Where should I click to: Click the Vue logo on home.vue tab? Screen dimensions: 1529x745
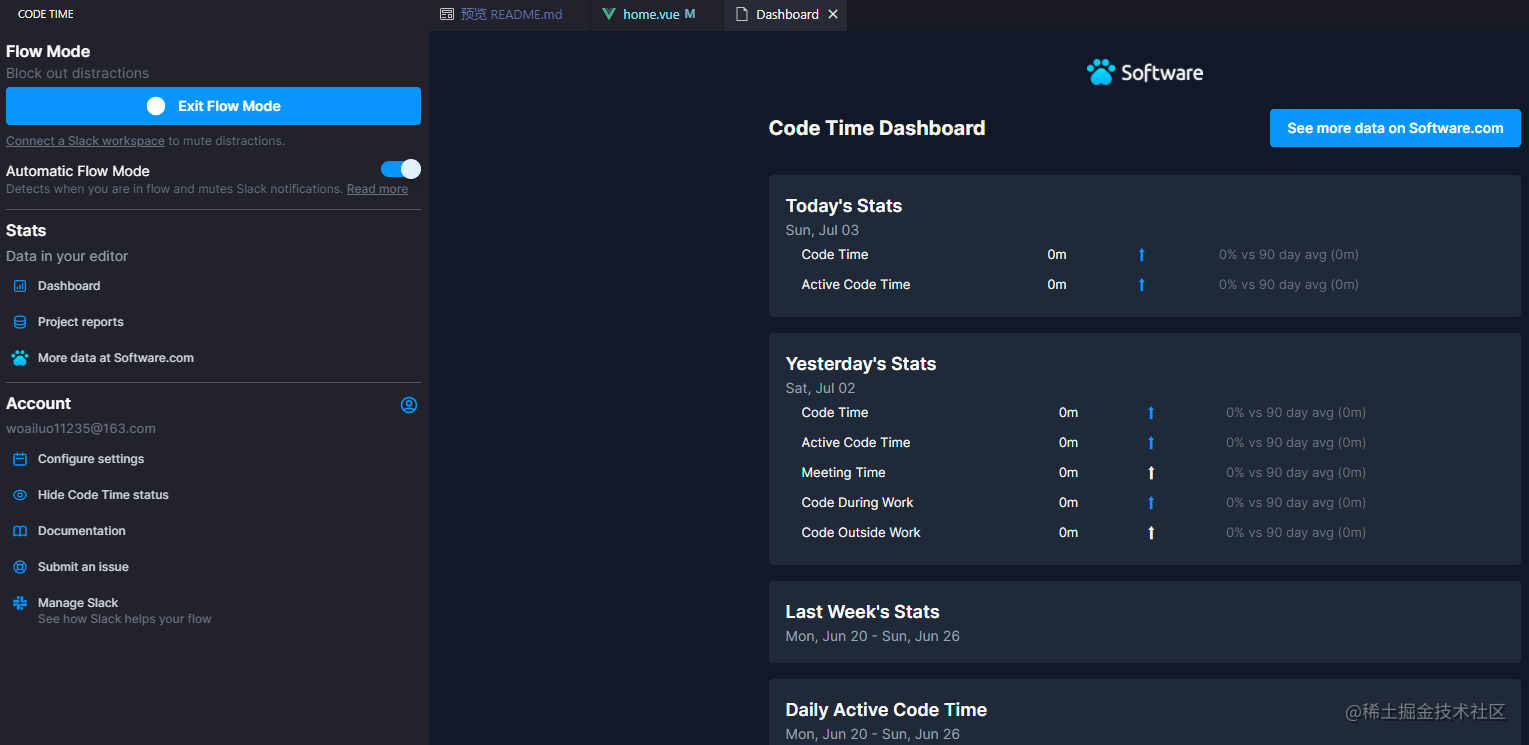(x=608, y=14)
